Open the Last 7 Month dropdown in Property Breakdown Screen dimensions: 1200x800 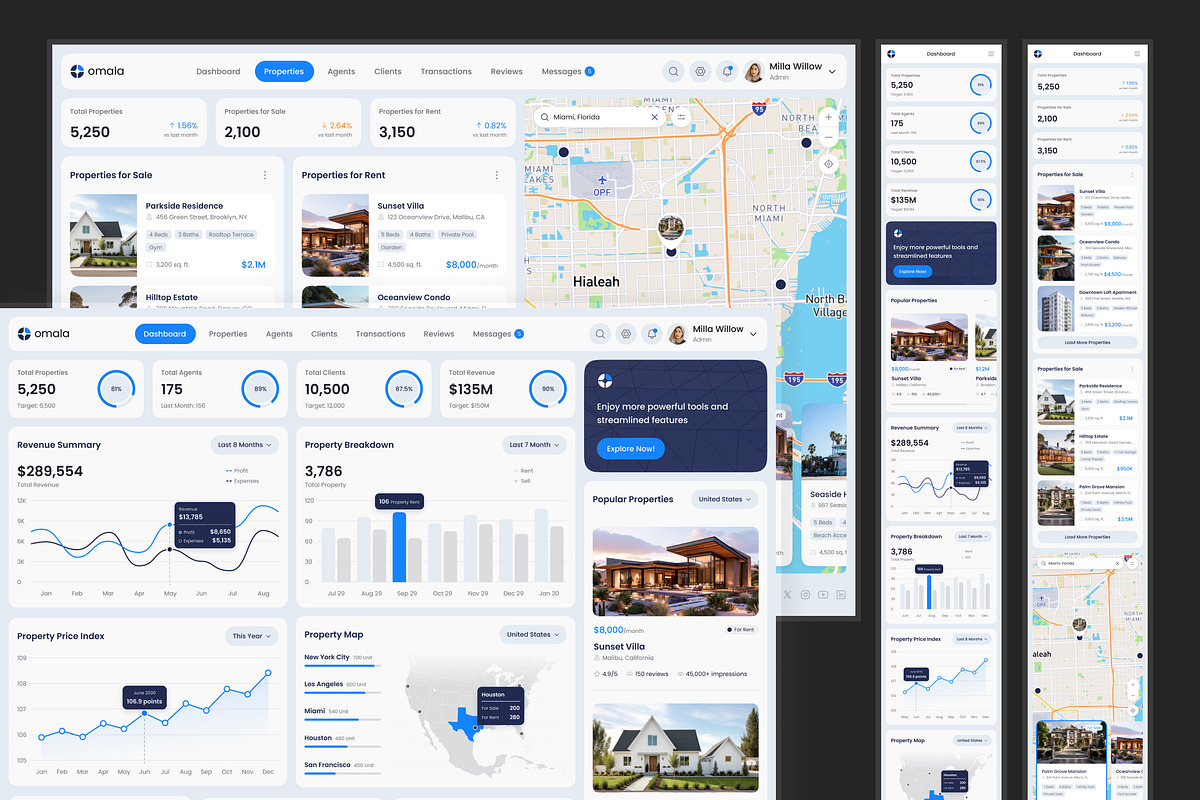pos(534,445)
